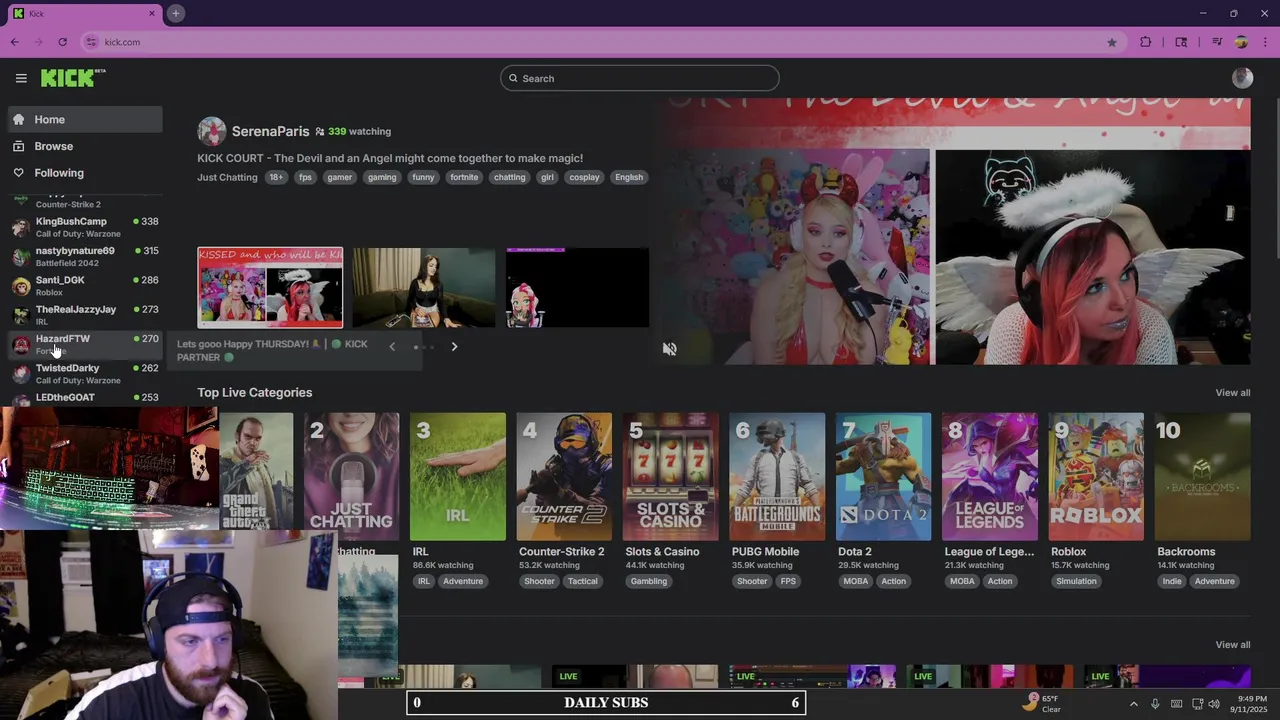Click View all for Top Live Categories
Screen dimensions: 1280x720
pyautogui.click(x=1232, y=393)
